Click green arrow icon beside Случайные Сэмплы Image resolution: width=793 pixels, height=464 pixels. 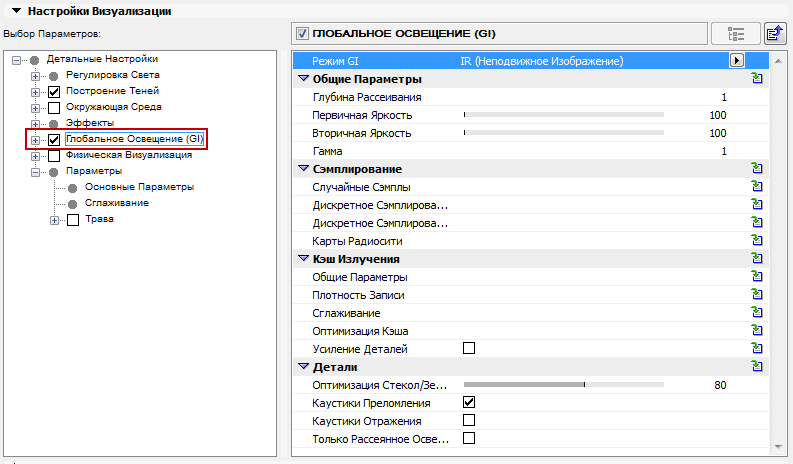[x=757, y=187]
